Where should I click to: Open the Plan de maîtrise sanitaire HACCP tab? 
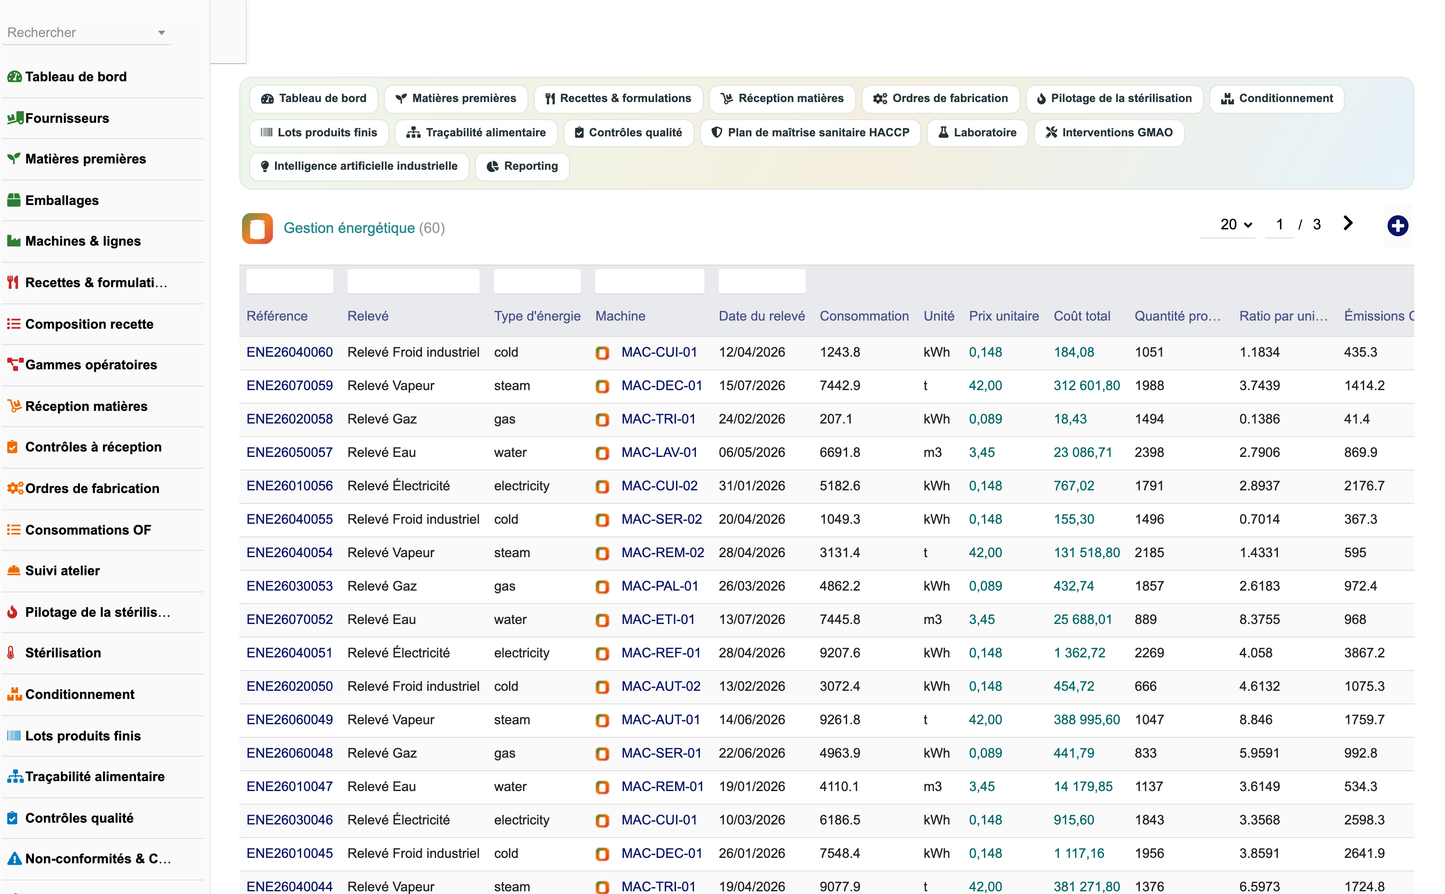point(810,132)
